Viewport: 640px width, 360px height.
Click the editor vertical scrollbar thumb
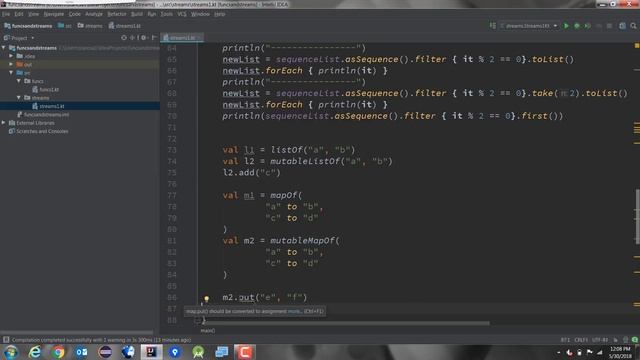pos(638,217)
